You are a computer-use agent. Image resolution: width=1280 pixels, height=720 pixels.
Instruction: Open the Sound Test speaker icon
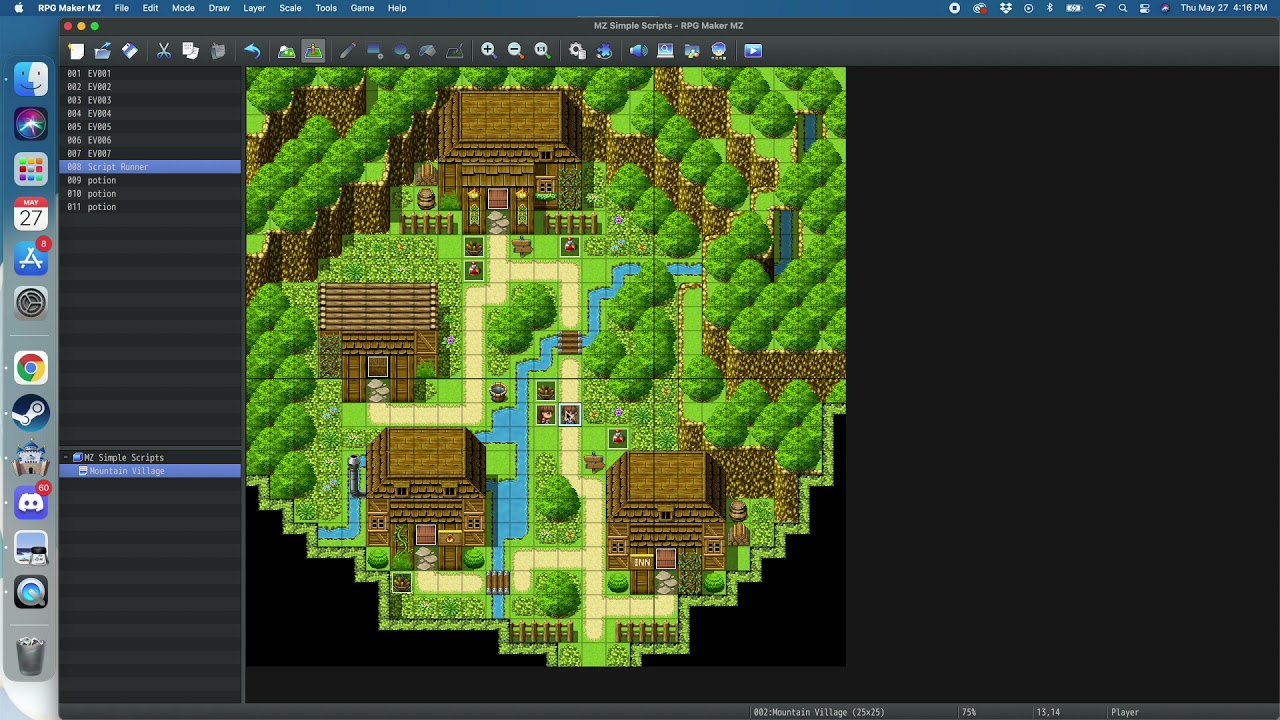pyautogui.click(x=638, y=51)
